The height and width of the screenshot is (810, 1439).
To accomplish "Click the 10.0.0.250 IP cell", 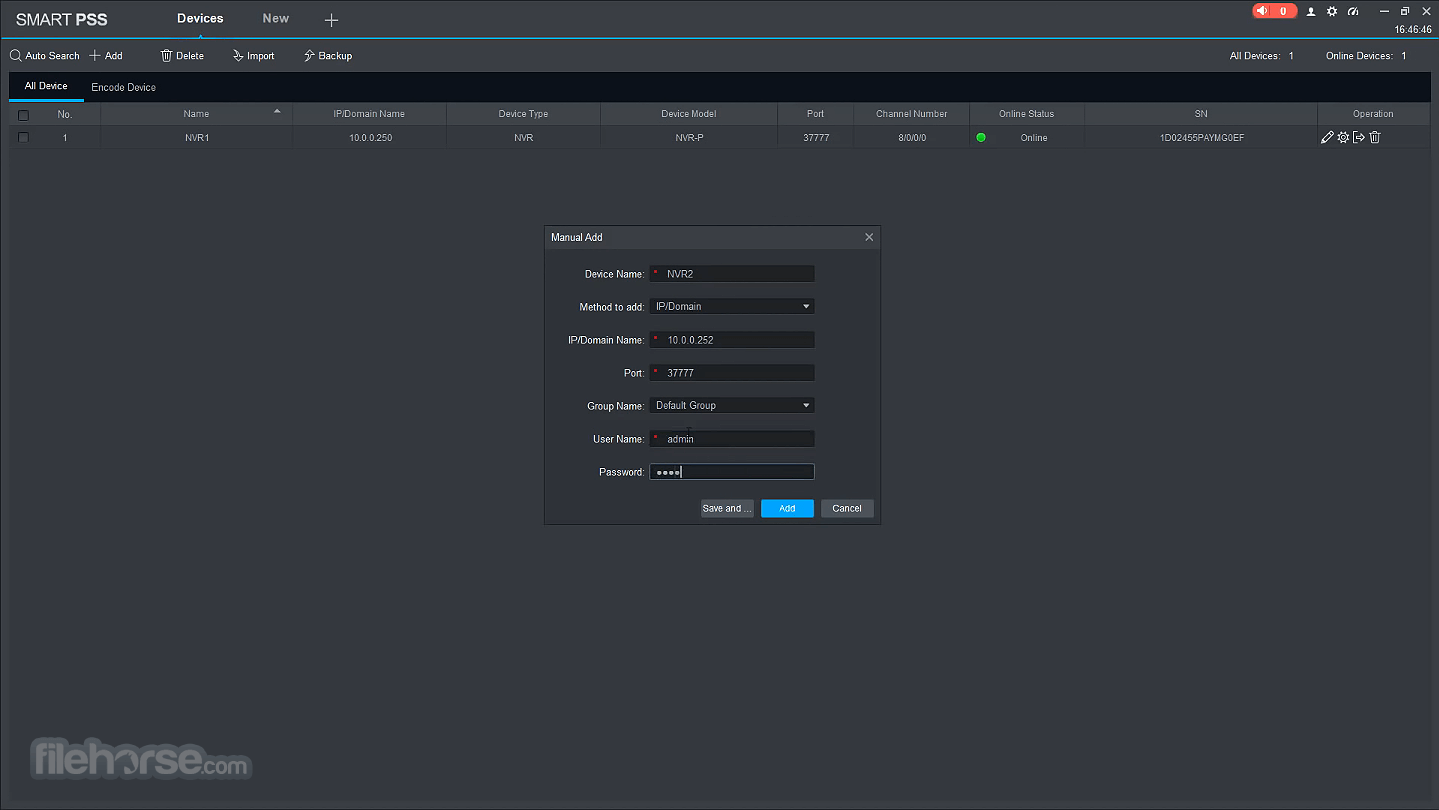I will pyautogui.click(x=370, y=138).
